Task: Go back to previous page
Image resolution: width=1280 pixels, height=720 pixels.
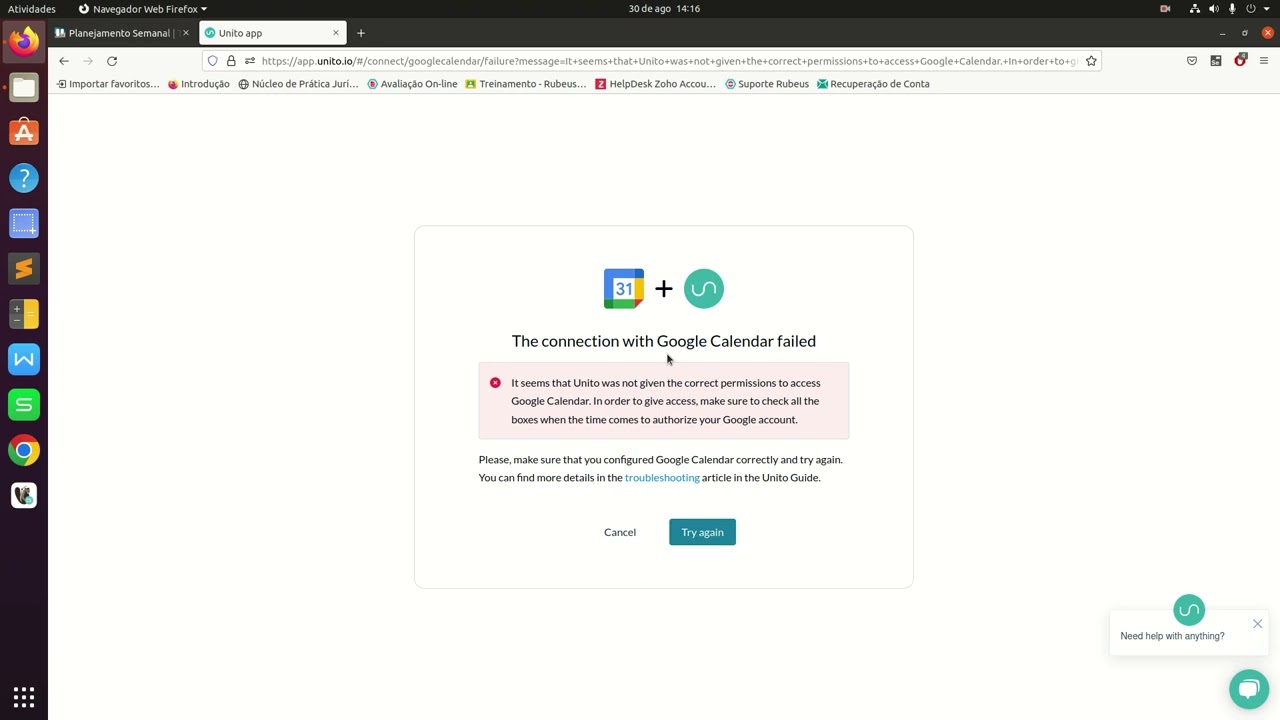Action: click(x=64, y=61)
